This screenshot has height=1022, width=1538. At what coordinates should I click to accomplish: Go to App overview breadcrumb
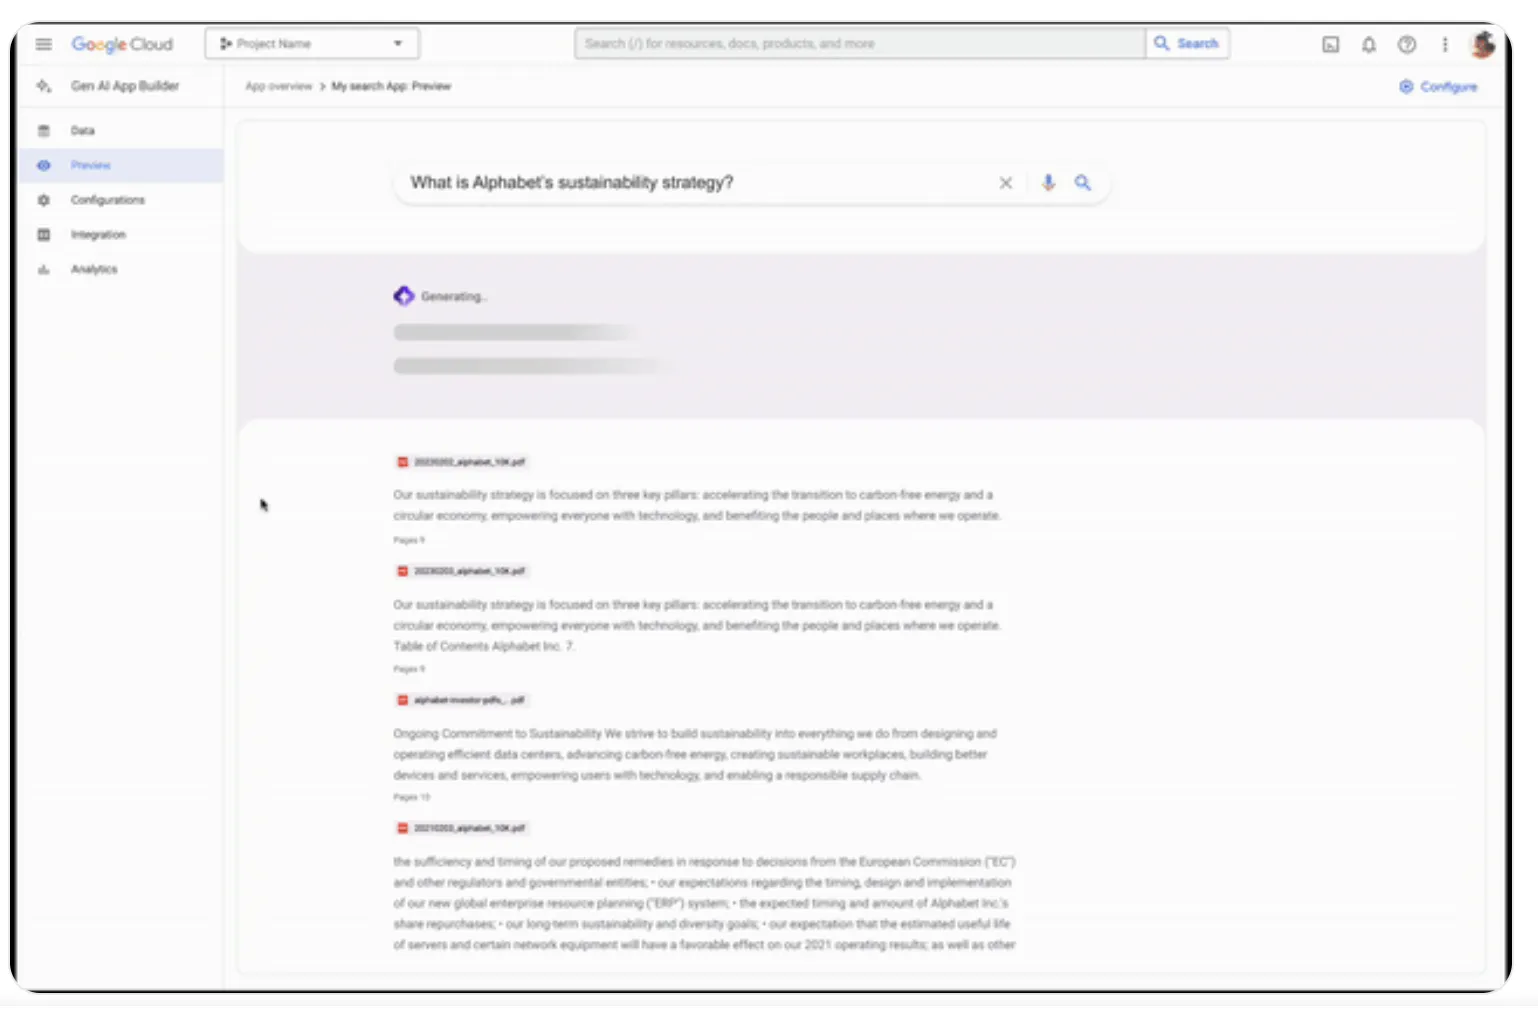click(x=279, y=87)
